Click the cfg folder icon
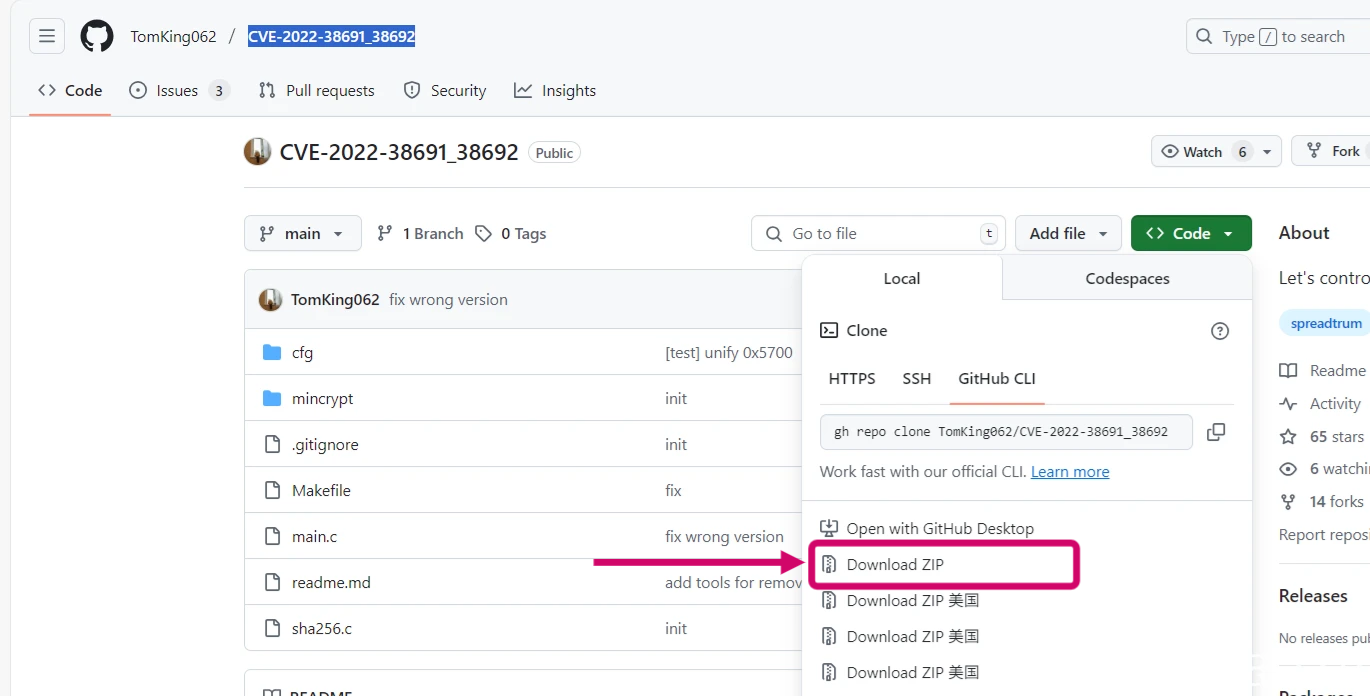Screen dimensions: 1370x696 pos(272,352)
